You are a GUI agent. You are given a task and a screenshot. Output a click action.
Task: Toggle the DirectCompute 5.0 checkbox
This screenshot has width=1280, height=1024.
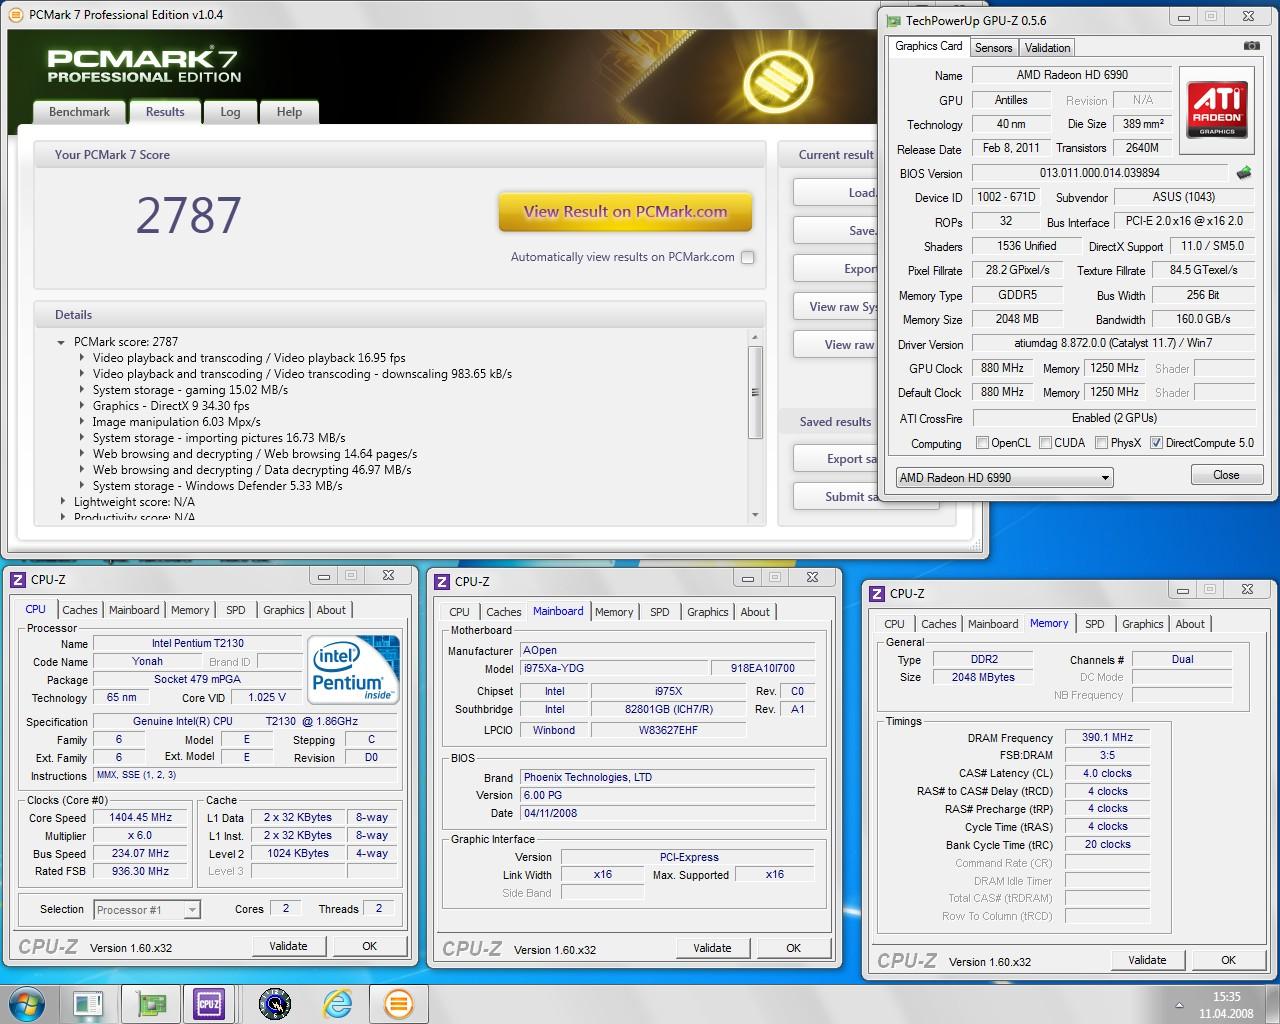click(x=1156, y=442)
